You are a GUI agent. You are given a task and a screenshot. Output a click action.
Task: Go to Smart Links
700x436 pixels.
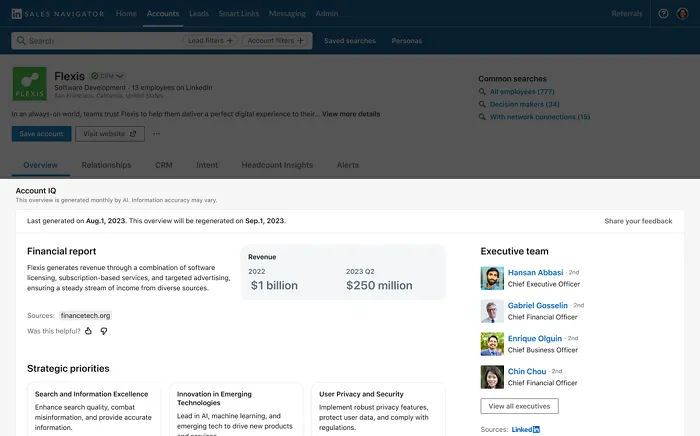point(238,14)
